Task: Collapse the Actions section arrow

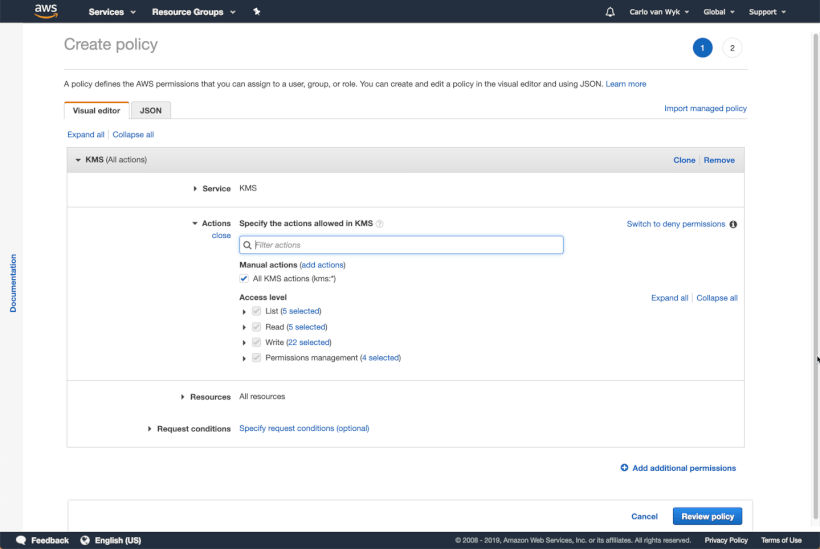Action: click(195, 223)
